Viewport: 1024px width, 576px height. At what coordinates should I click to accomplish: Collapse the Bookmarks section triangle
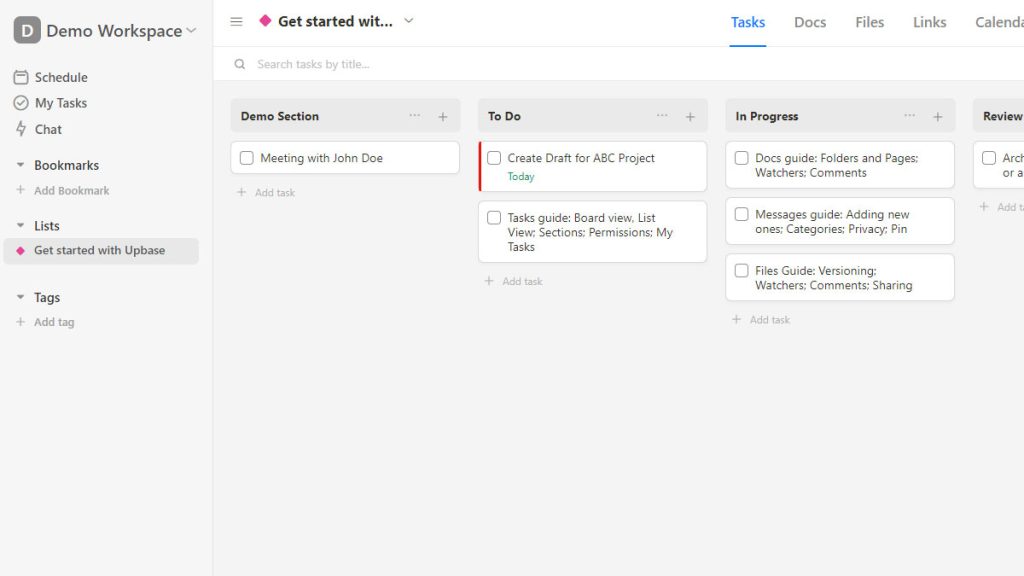20,165
